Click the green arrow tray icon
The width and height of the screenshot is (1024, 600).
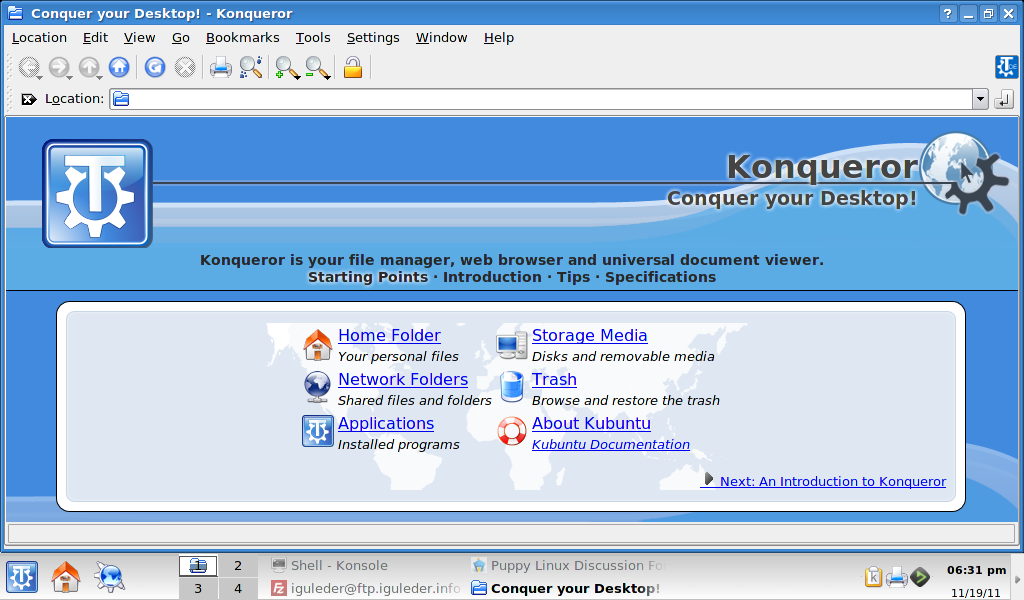point(920,576)
